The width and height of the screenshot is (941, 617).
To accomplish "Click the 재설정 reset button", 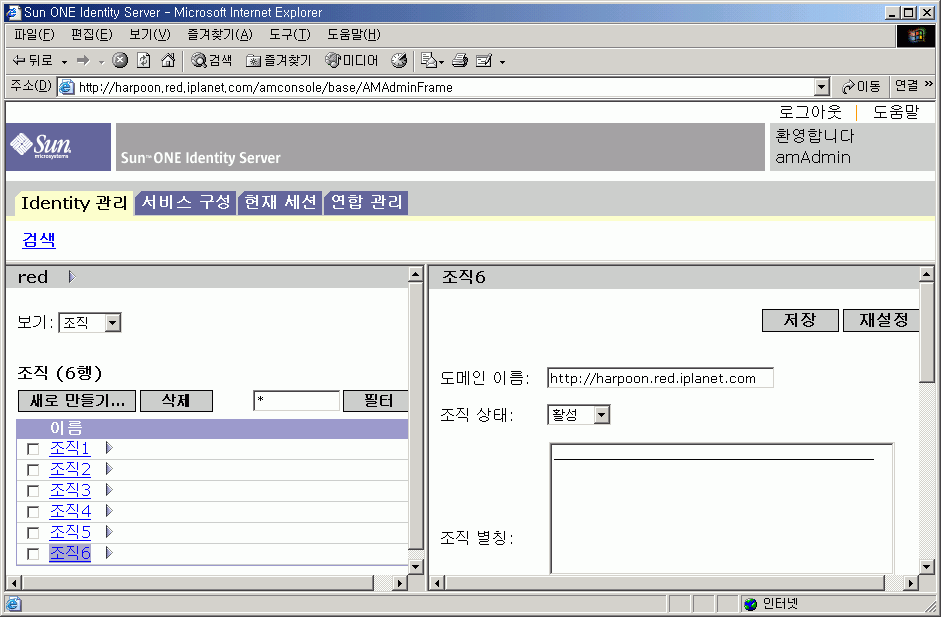I will point(882,320).
